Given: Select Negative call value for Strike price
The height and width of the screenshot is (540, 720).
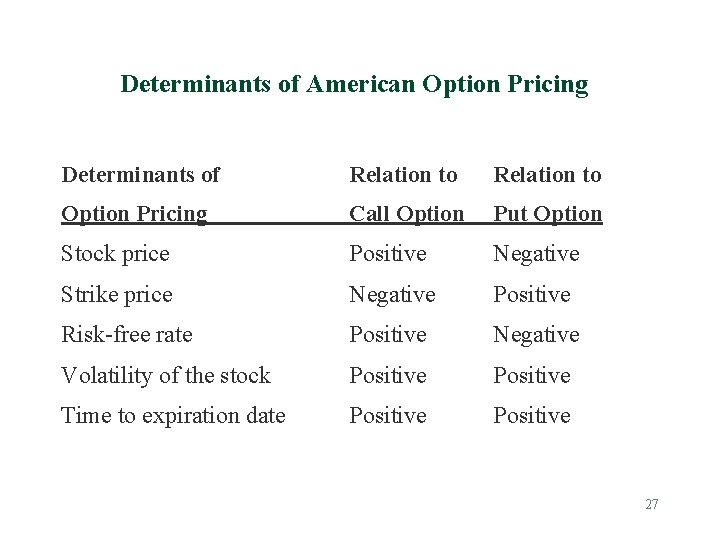Looking at the screenshot, I should click(392, 295).
